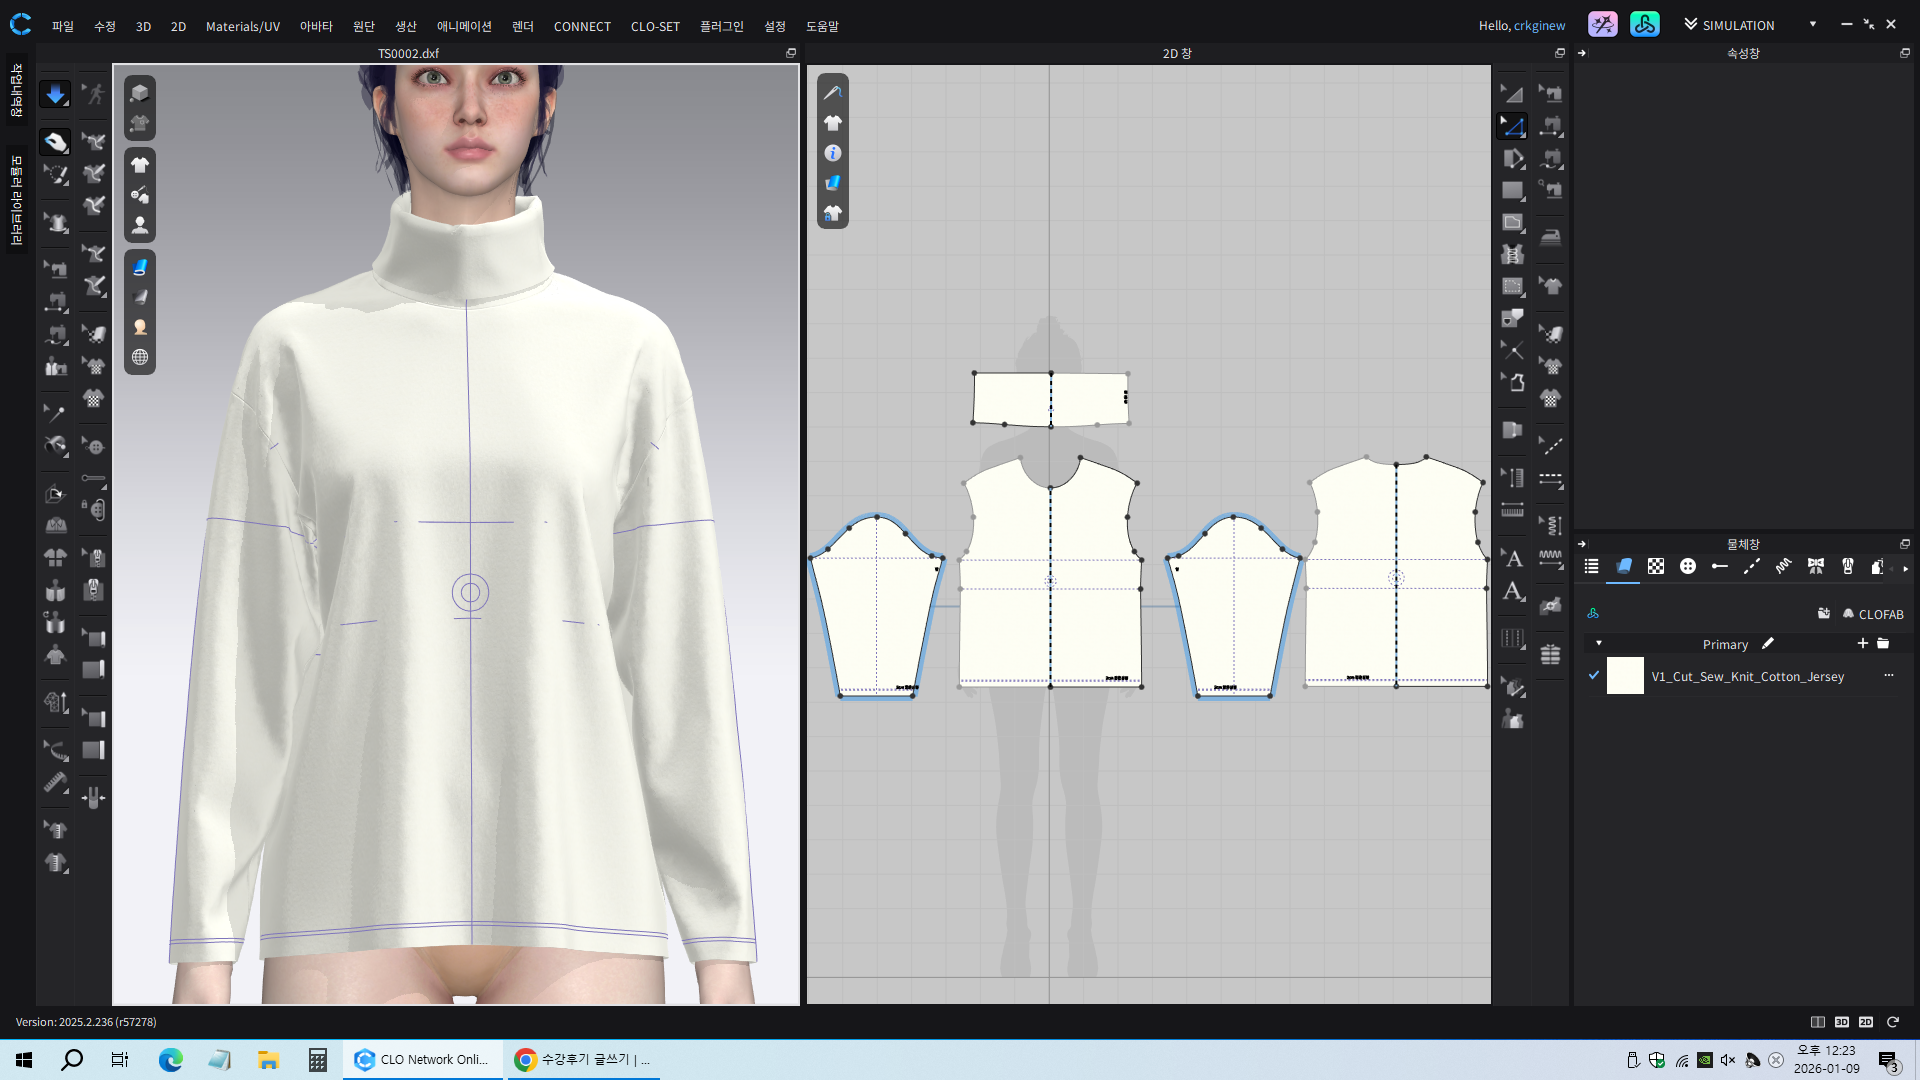The height and width of the screenshot is (1080, 1920).
Task: Select the Edit Pattern tool in 2D toolbar
Action: [1512, 126]
